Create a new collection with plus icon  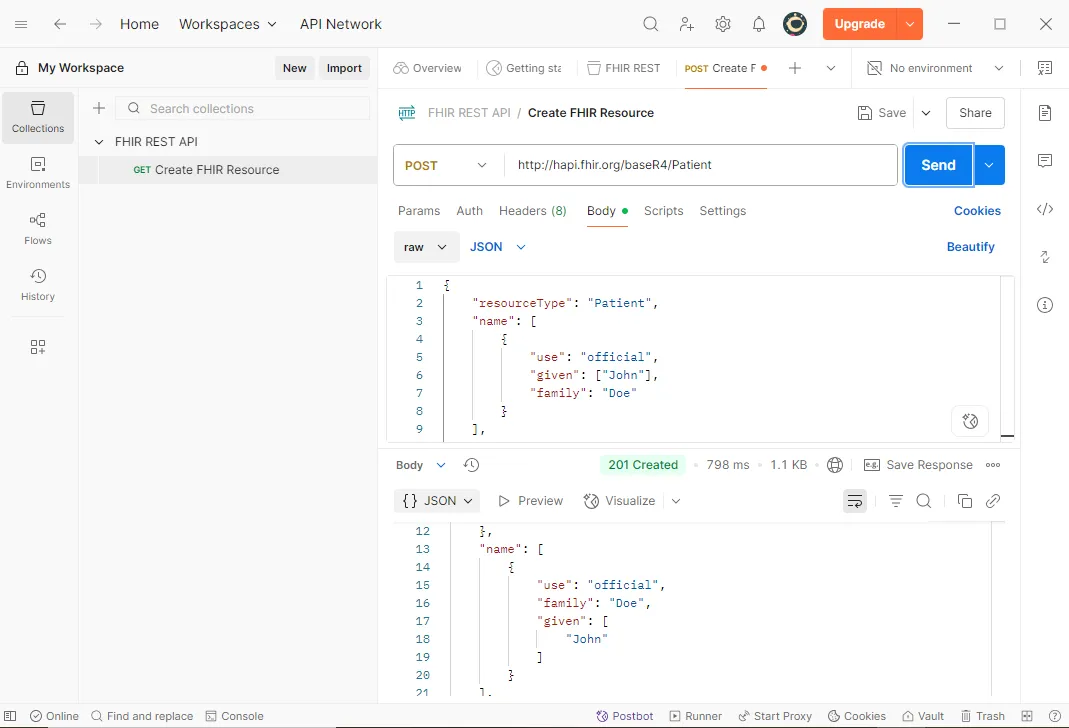(99, 108)
